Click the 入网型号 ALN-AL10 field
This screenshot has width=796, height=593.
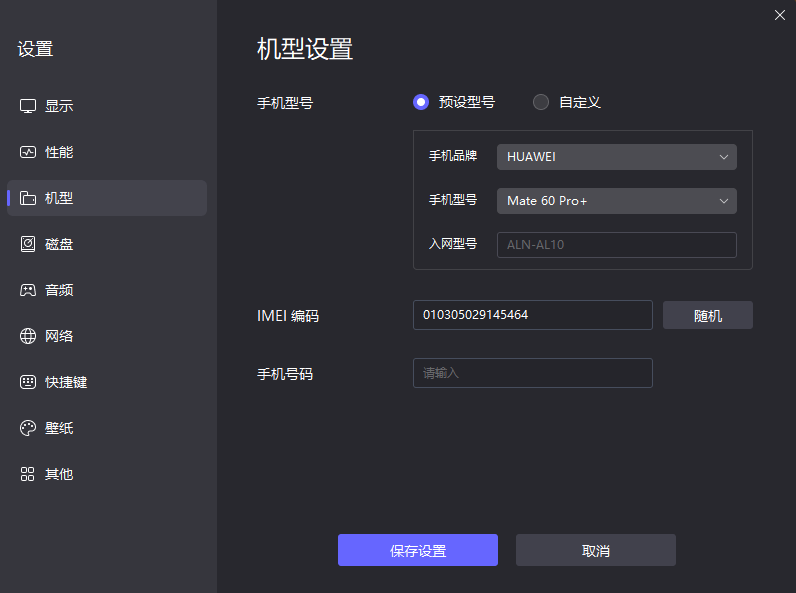[x=617, y=245]
